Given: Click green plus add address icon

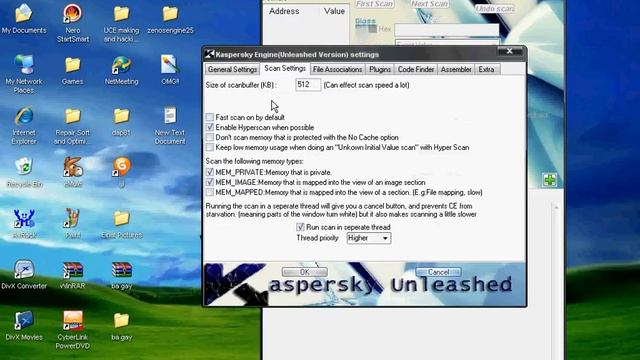Looking at the screenshot, I should point(549,180).
